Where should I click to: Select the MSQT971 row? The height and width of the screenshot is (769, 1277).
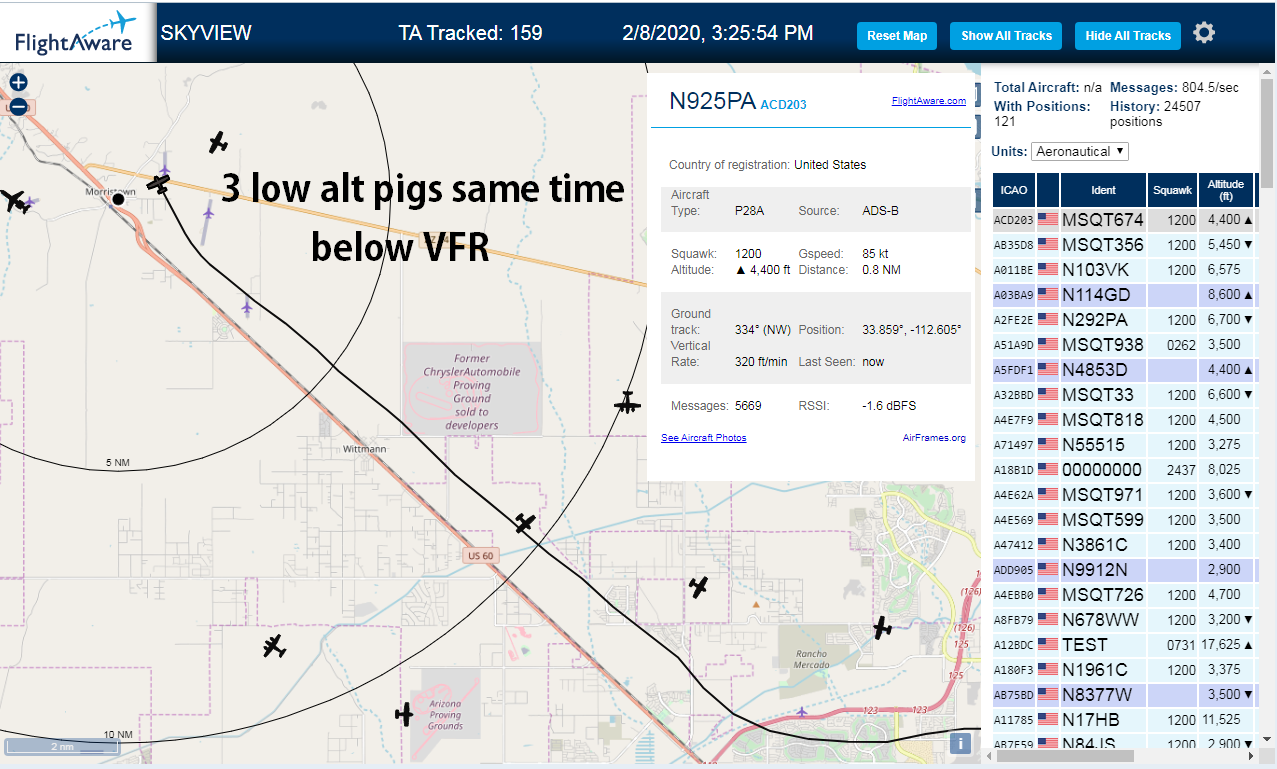1124,494
